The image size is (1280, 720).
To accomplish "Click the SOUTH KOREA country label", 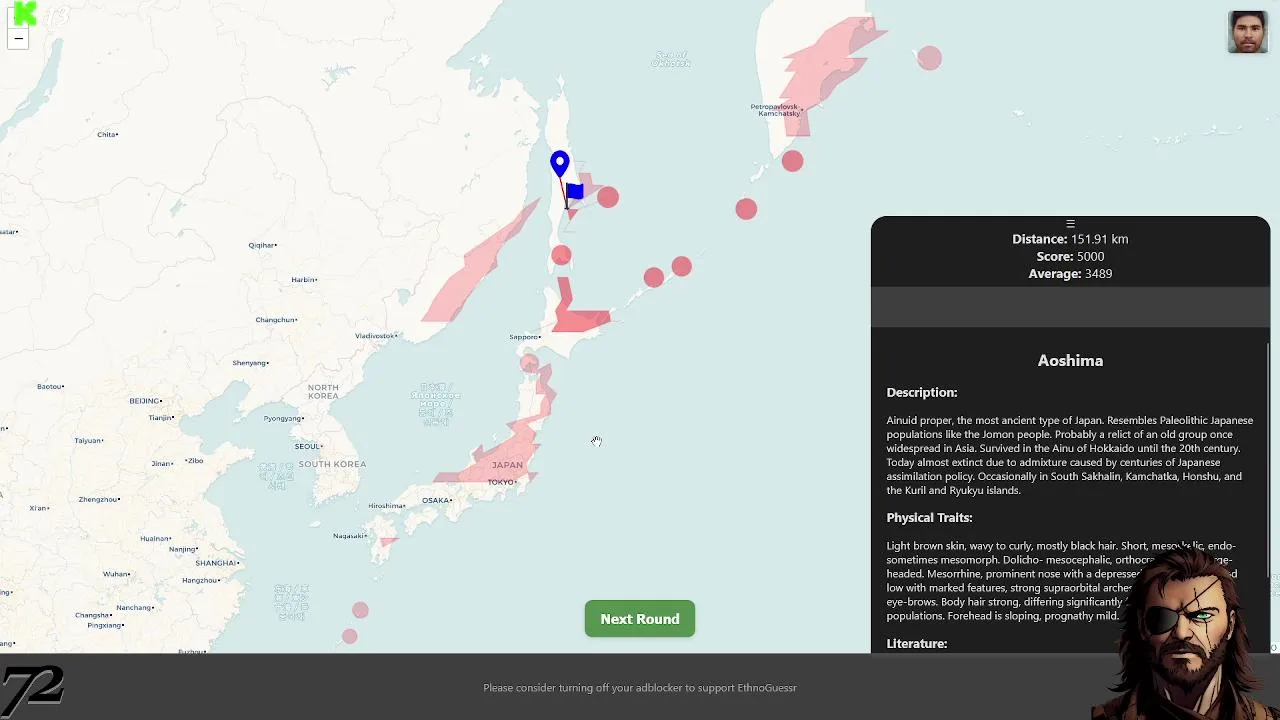I will (x=332, y=464).
